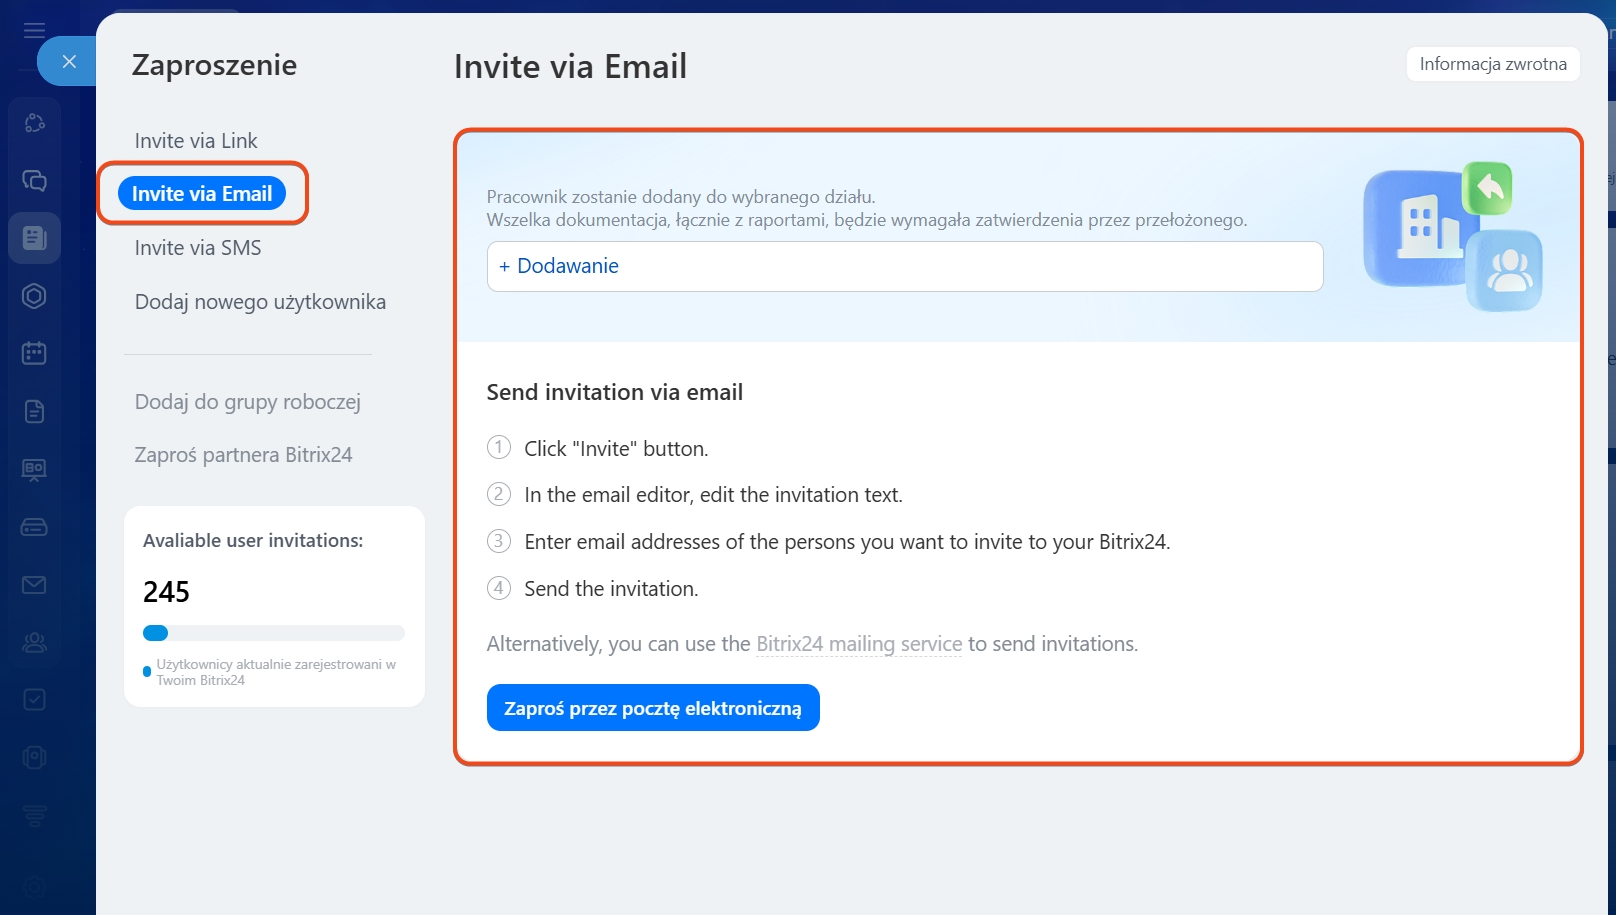This screenshot has height=915, width=1616.
Task: Go to Invite via SMS section
Action: 198,248
